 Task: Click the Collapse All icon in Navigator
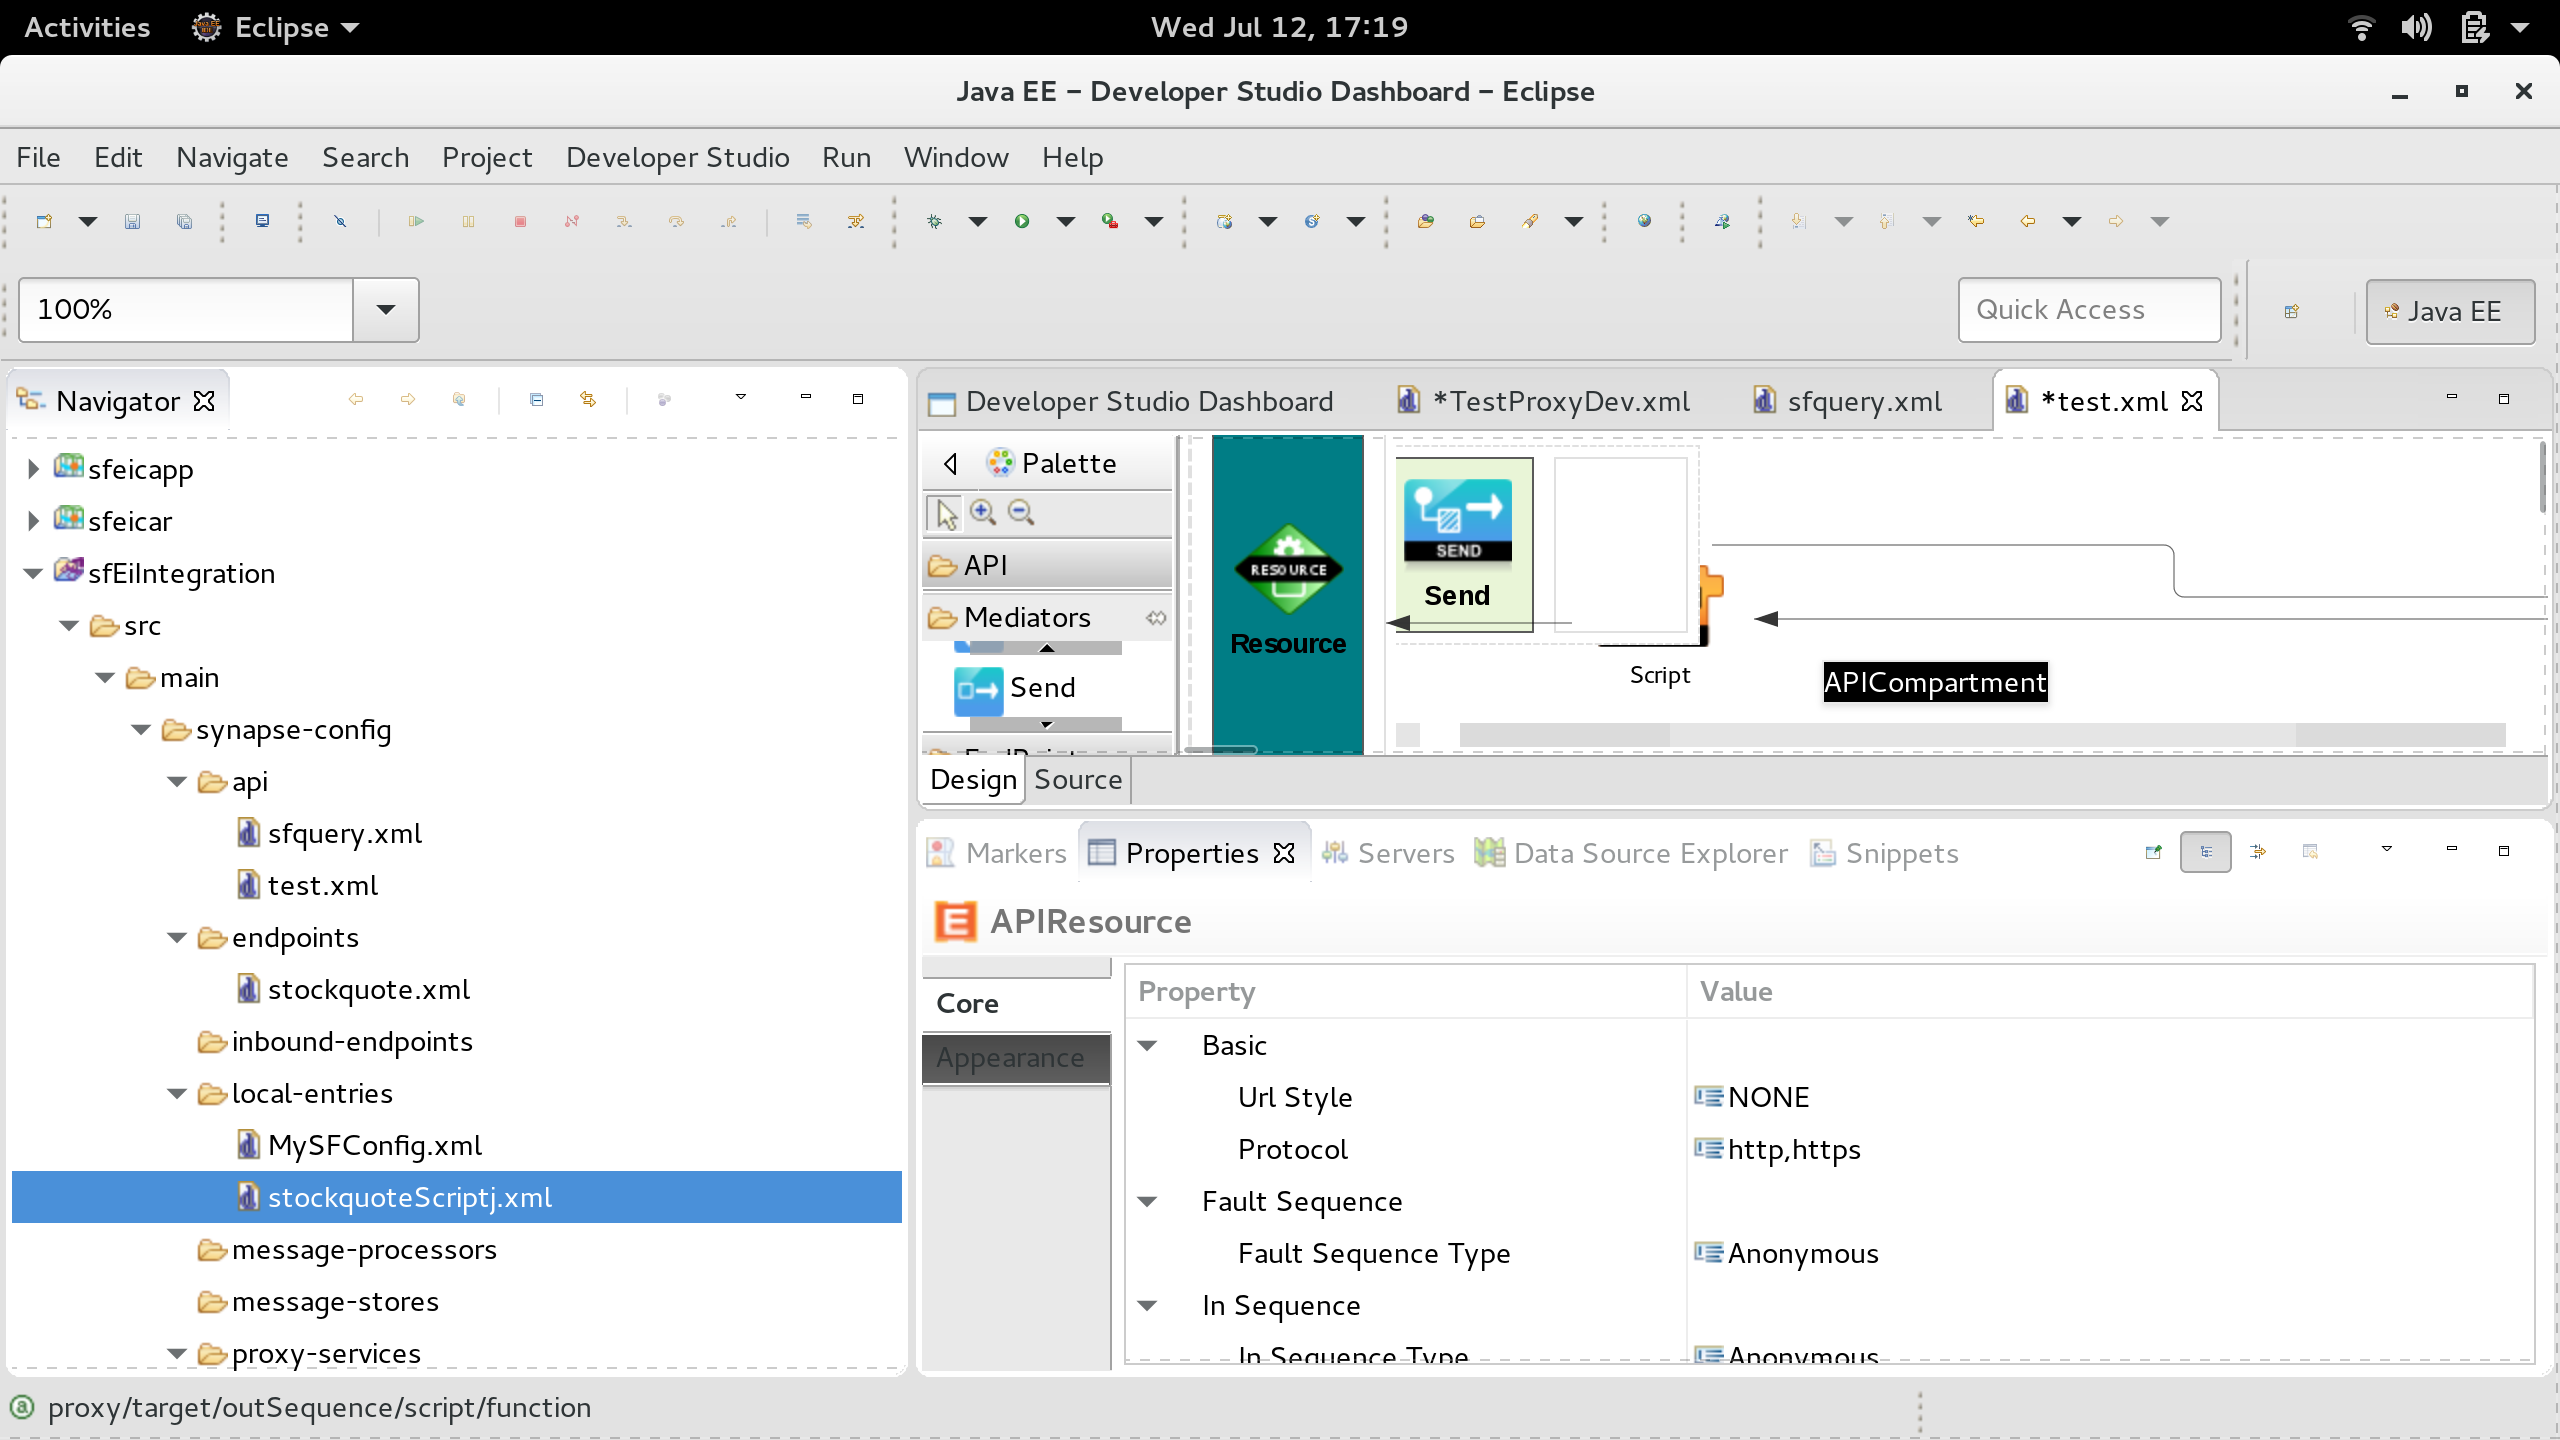tap(537, 398)
